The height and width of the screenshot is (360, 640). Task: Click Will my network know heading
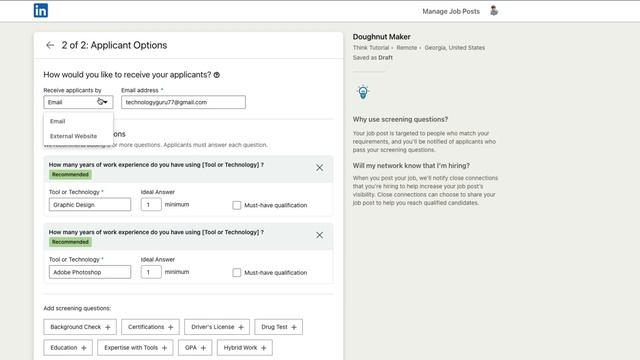(411, 166)
